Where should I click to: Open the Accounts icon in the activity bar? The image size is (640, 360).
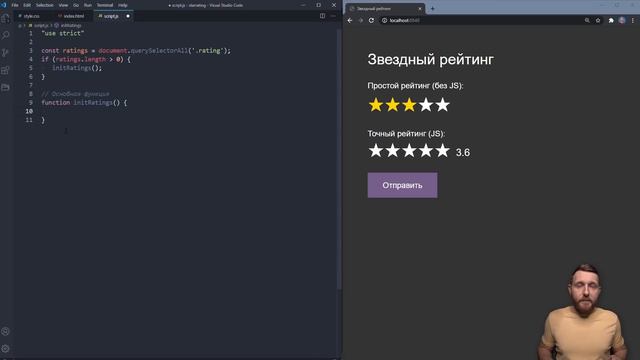5,331
